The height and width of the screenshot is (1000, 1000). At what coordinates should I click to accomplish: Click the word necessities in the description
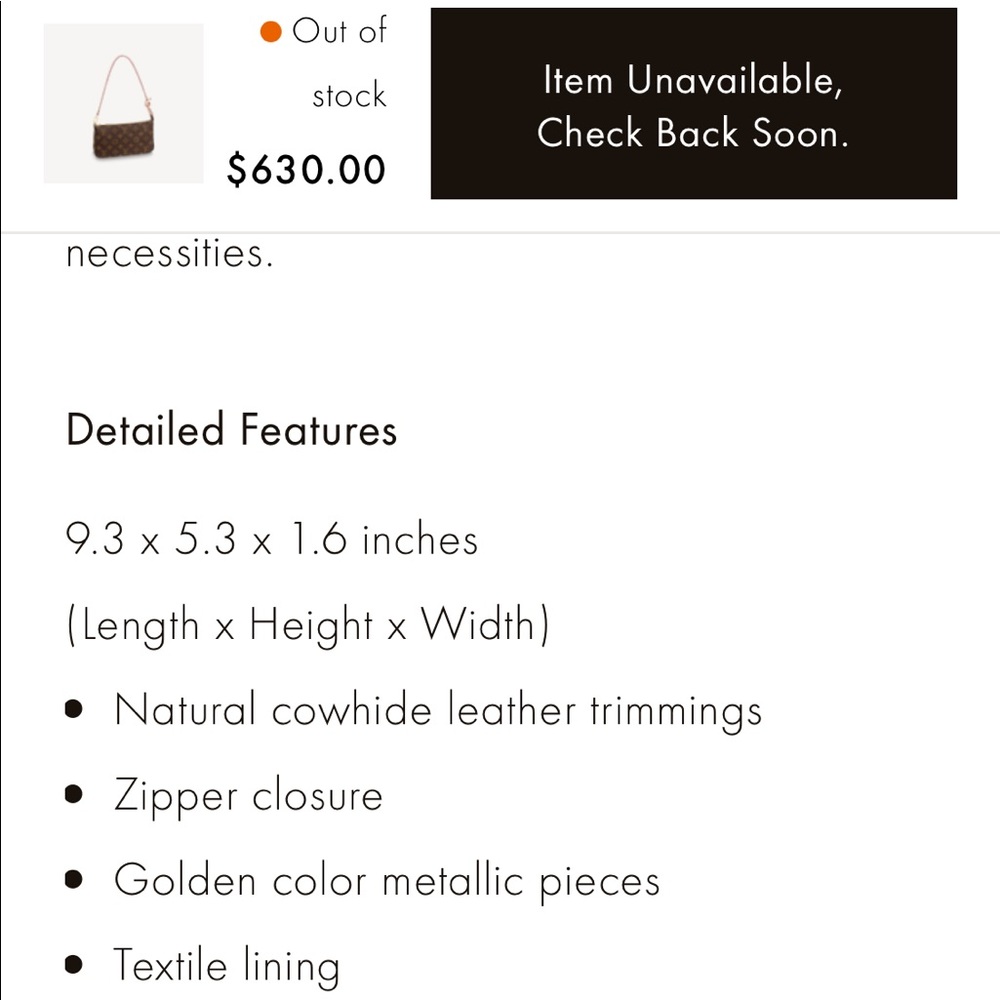(170, 253)
